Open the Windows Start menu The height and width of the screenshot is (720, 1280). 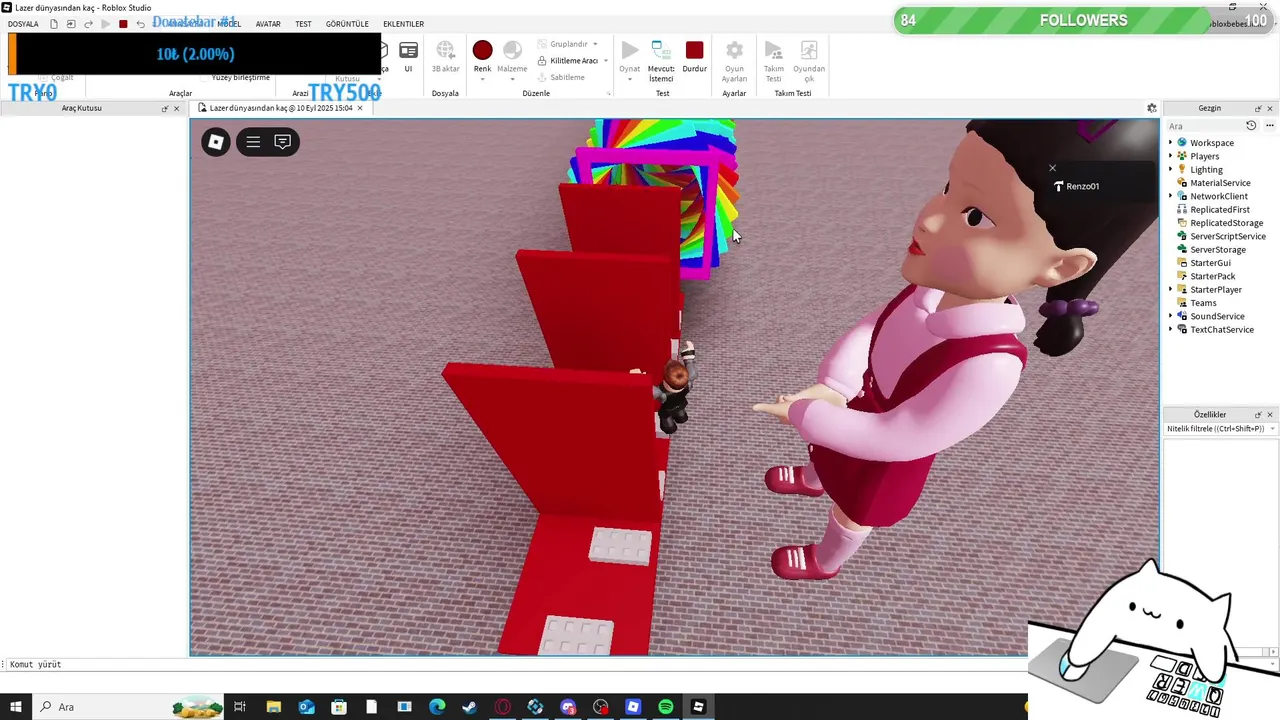[x=15, y=707]
